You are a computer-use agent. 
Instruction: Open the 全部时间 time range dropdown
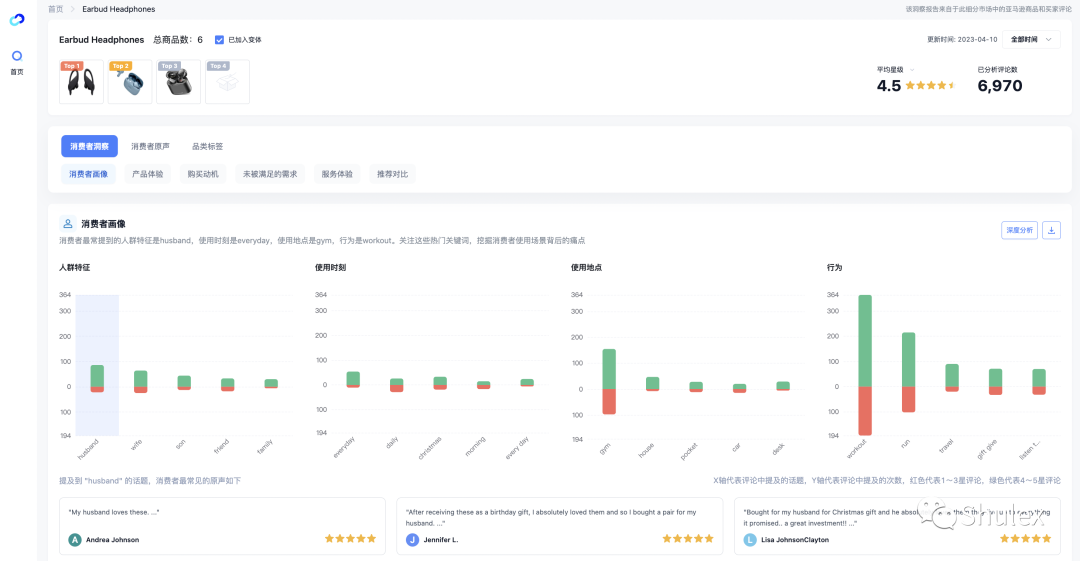click(1031, 39)
